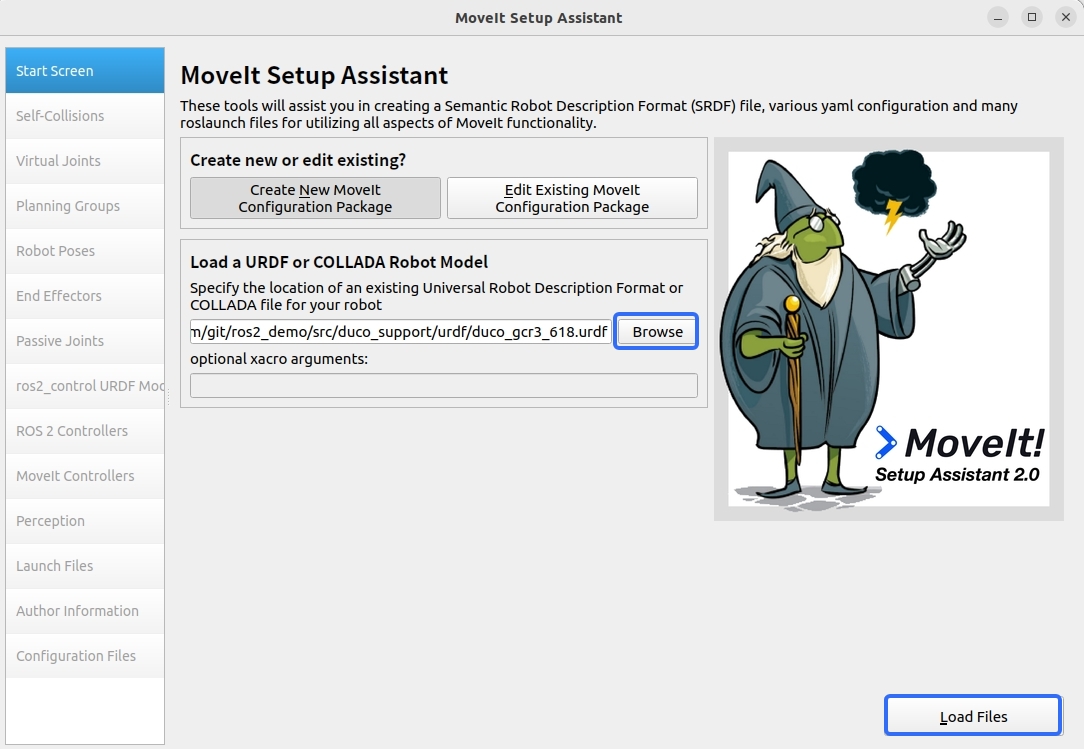Go to Launch Files section
1084x749 pixels.
click(85, 565)
